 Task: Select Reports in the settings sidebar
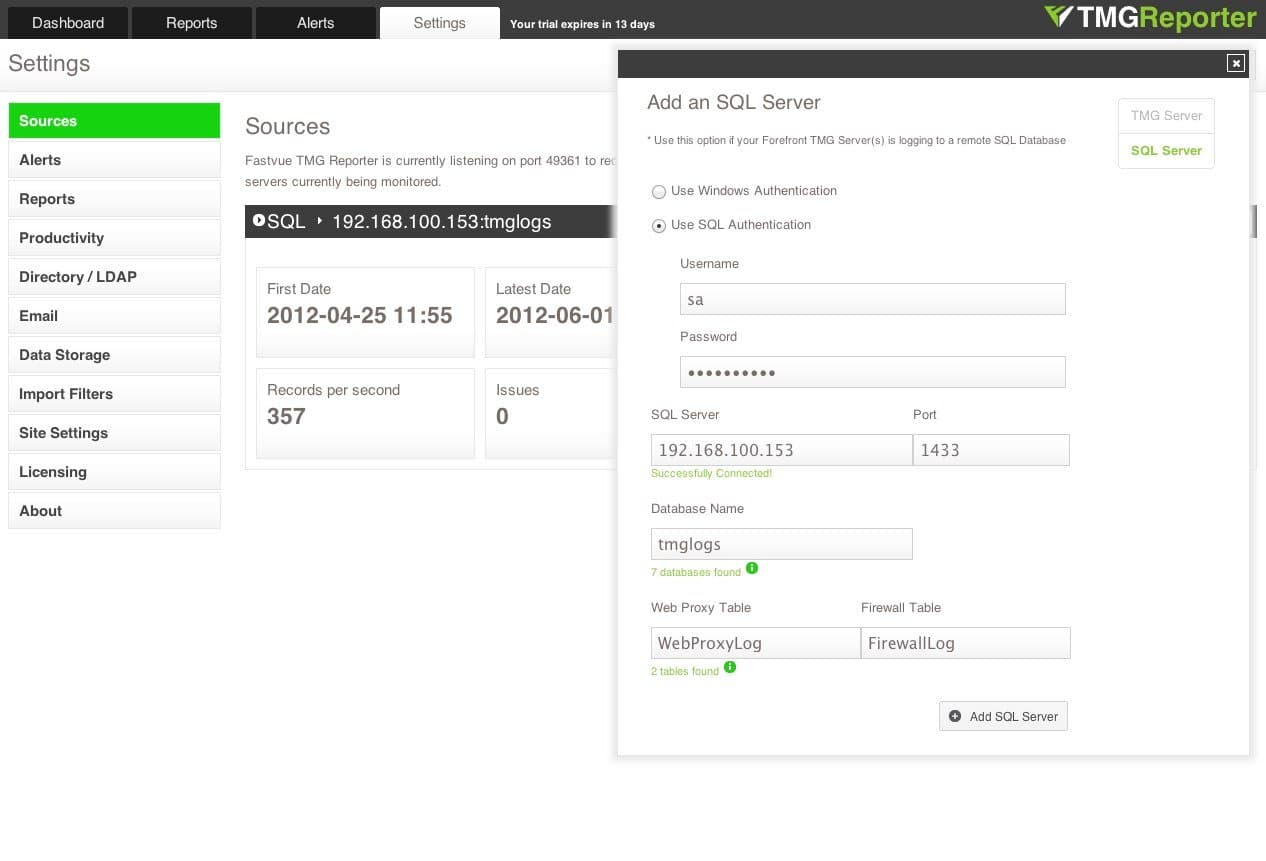[114, 199]
